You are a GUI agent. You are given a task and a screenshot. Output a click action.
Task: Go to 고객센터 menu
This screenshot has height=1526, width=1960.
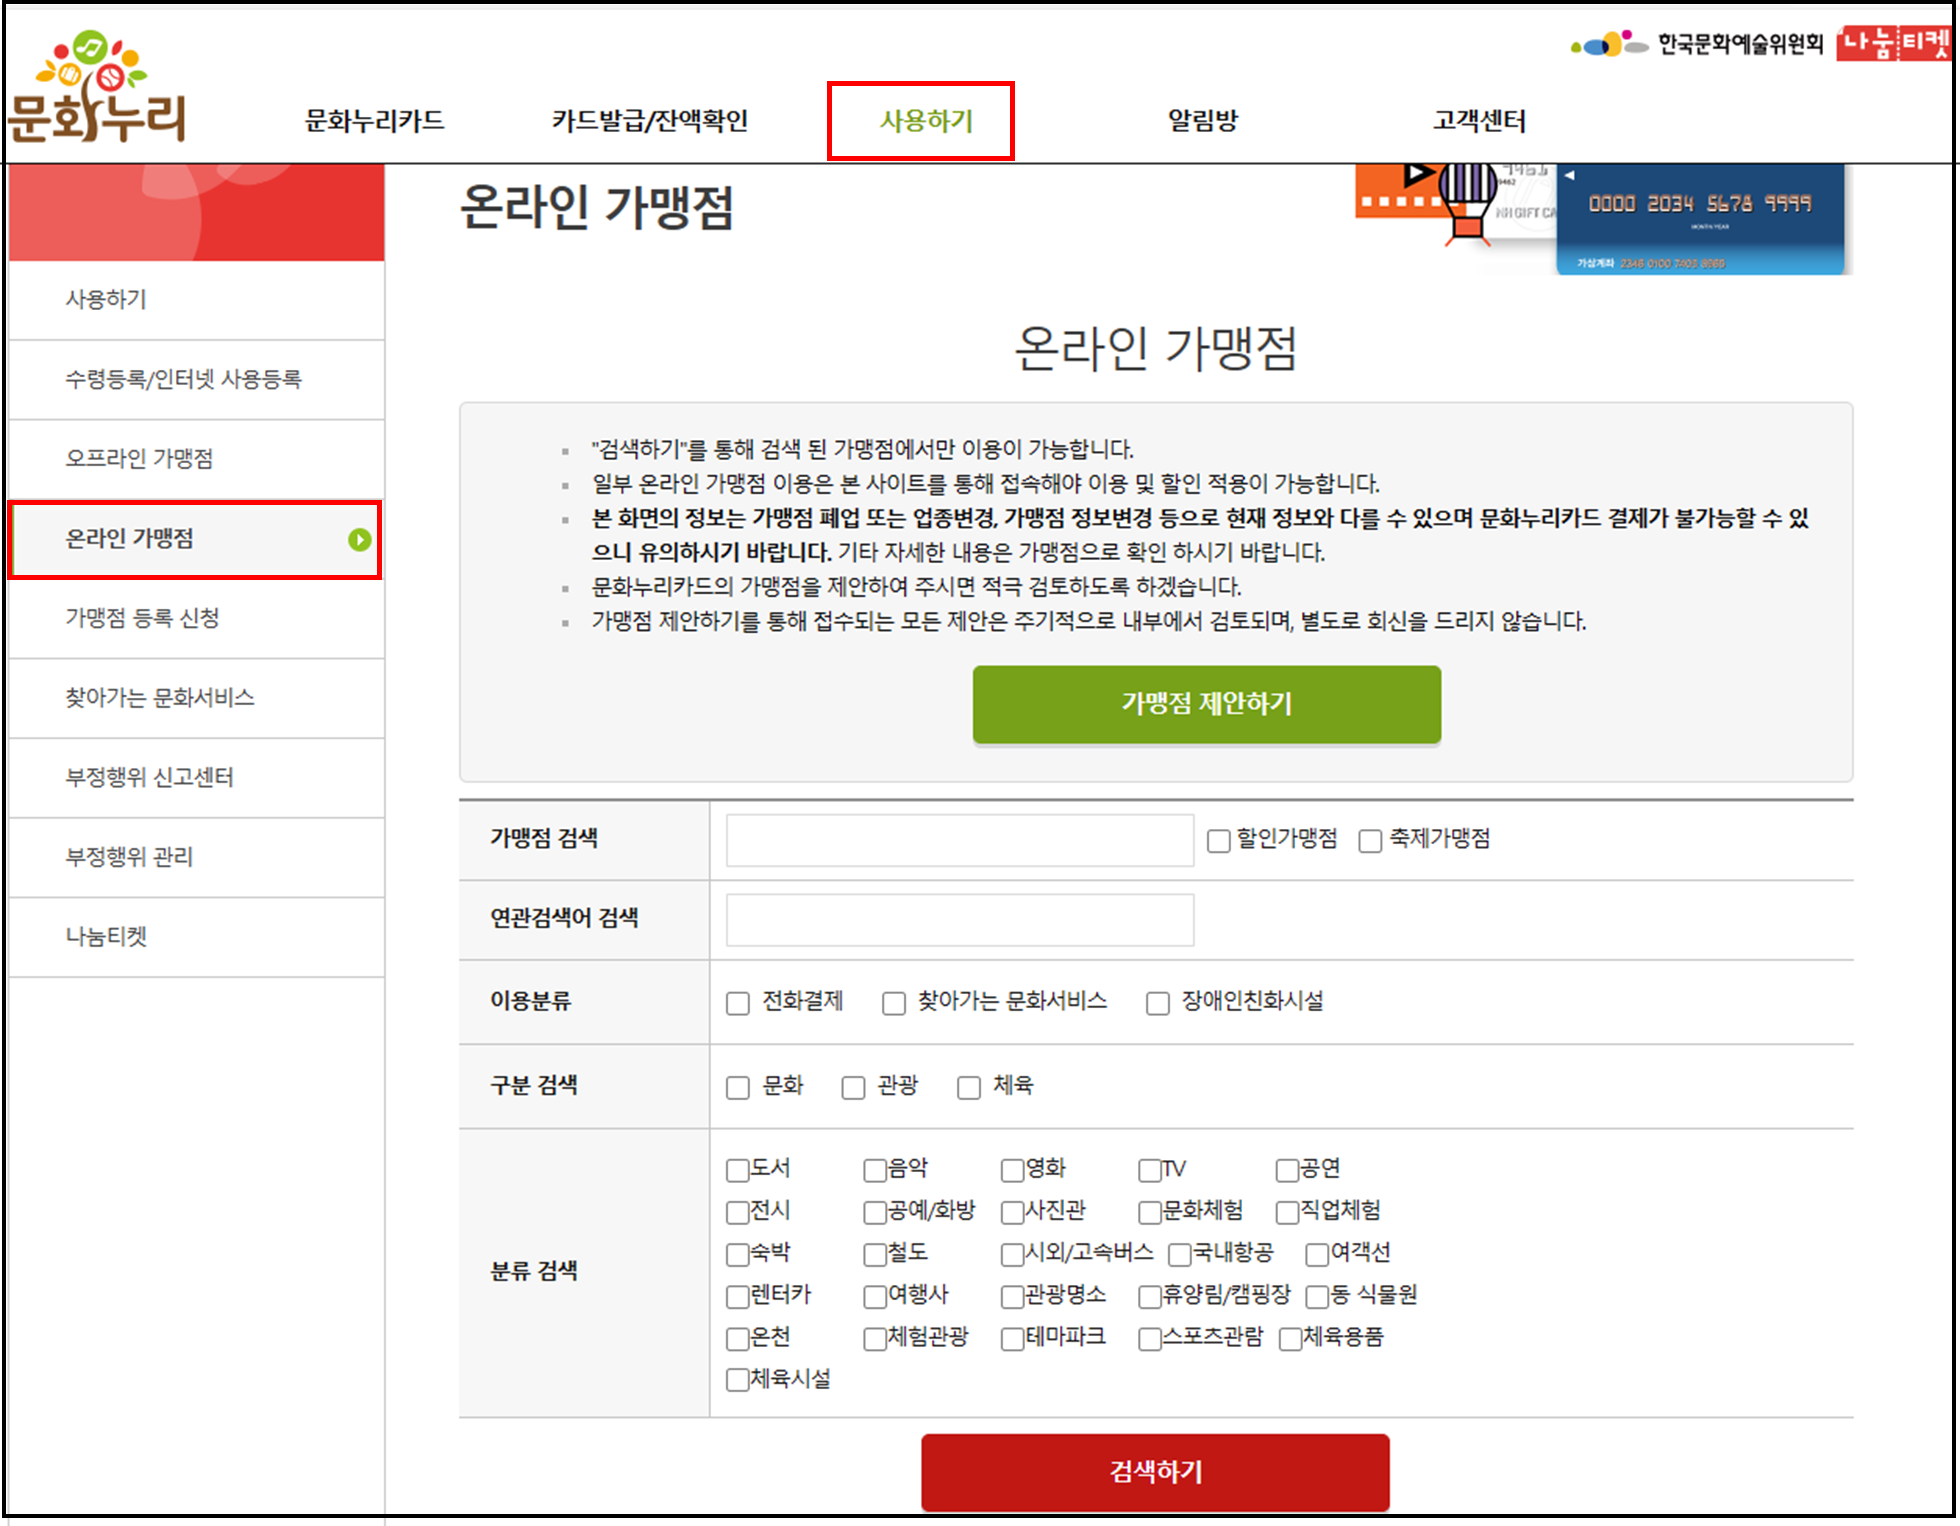(1479, 121)
